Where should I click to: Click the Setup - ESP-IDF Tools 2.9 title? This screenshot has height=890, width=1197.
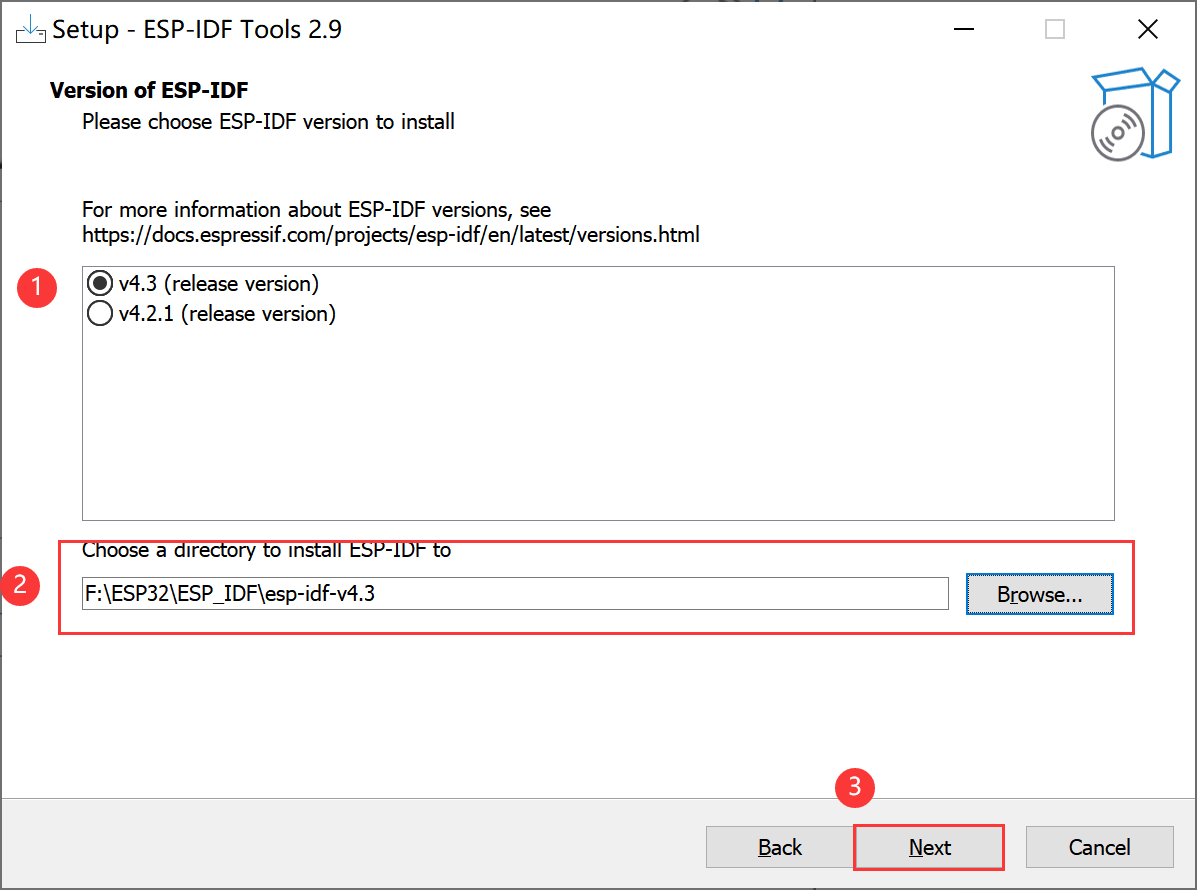pos(194,29)
